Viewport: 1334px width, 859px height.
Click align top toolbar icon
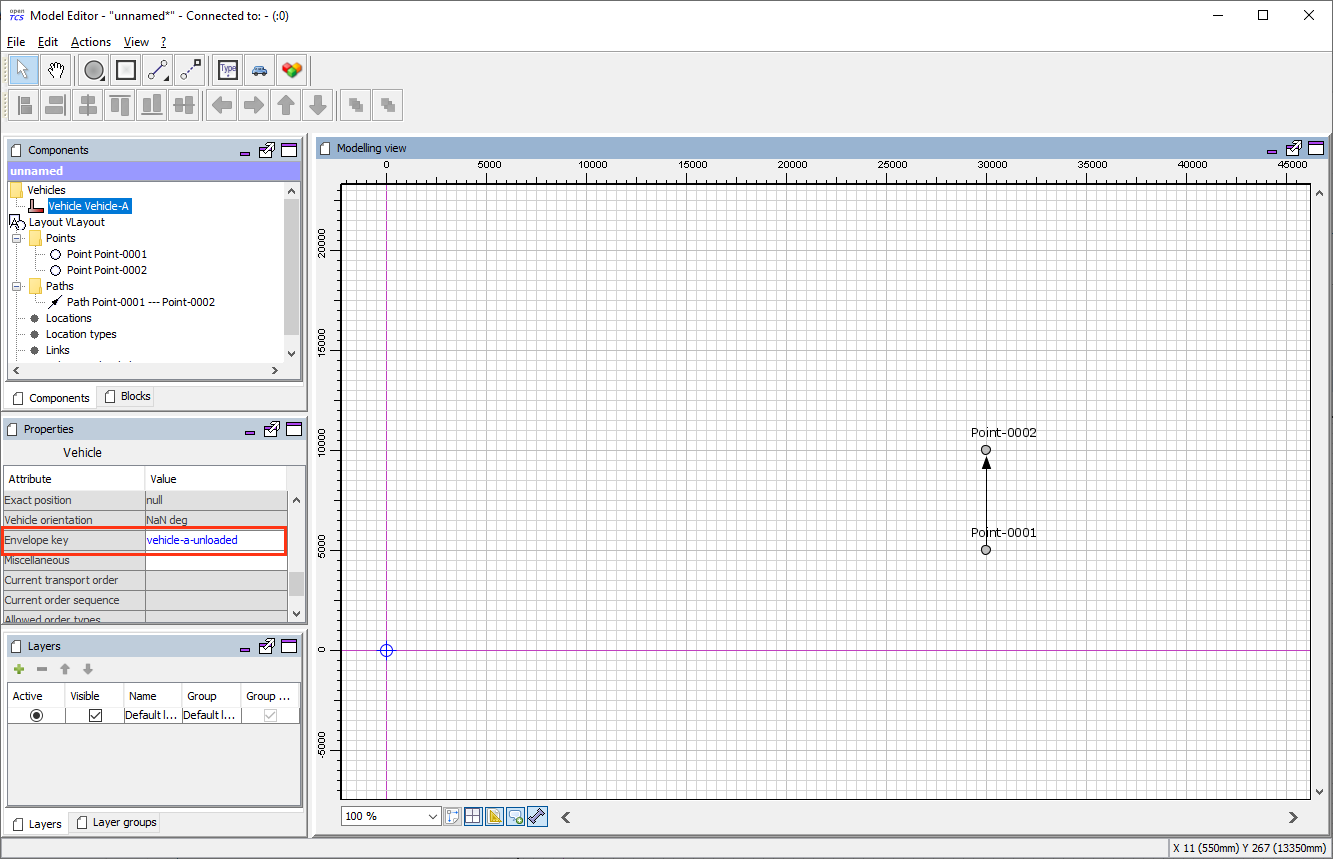(x=120, y=104)
